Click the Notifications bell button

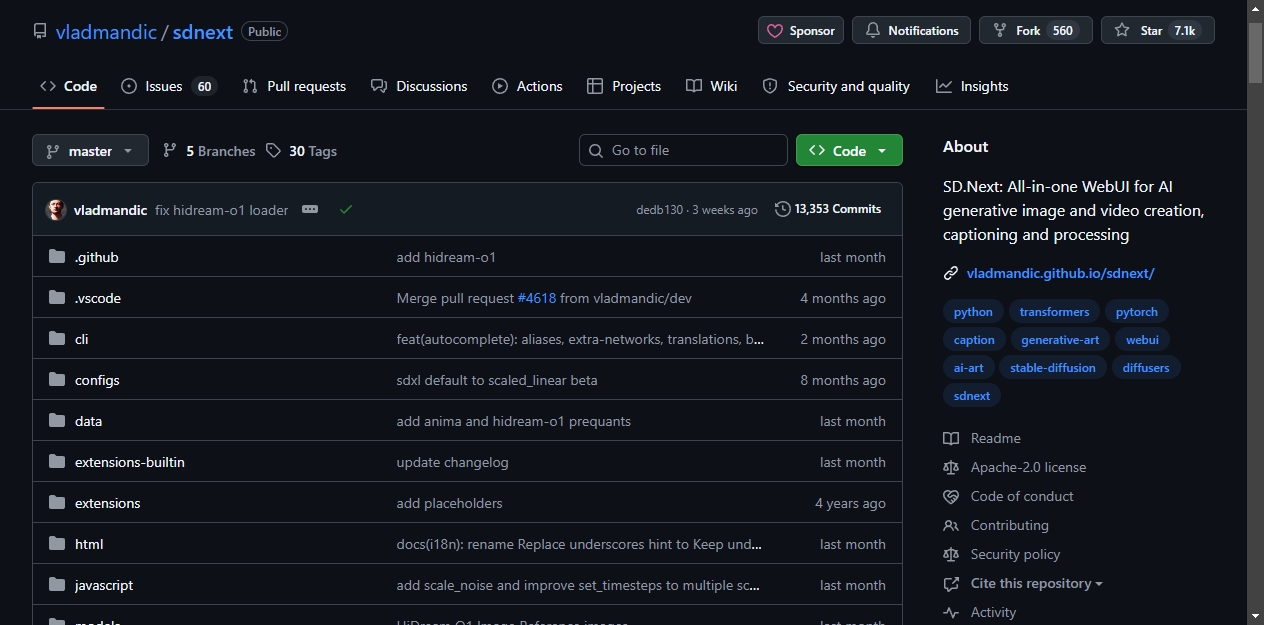[911, 31]
